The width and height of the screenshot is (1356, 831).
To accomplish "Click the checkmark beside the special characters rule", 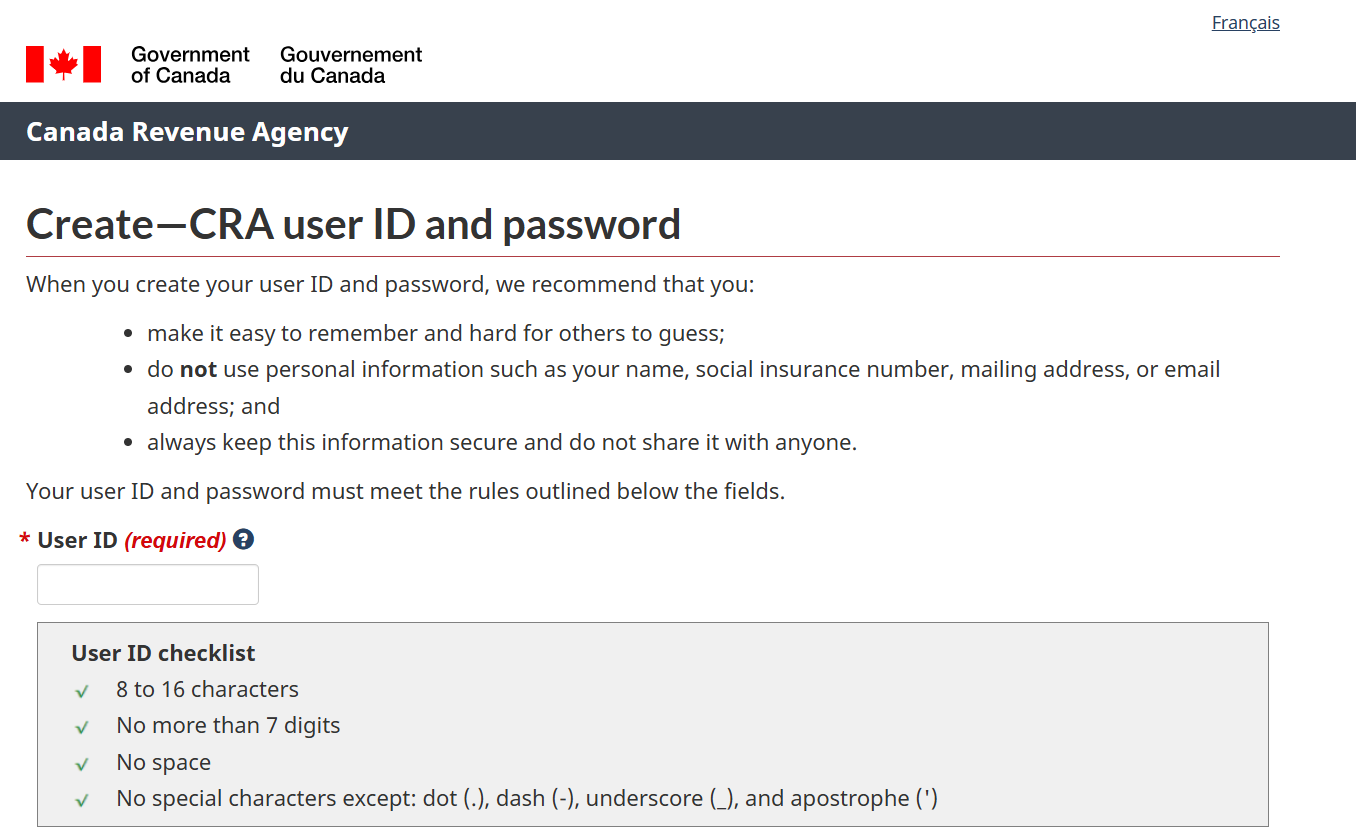I will pos(82,800).
